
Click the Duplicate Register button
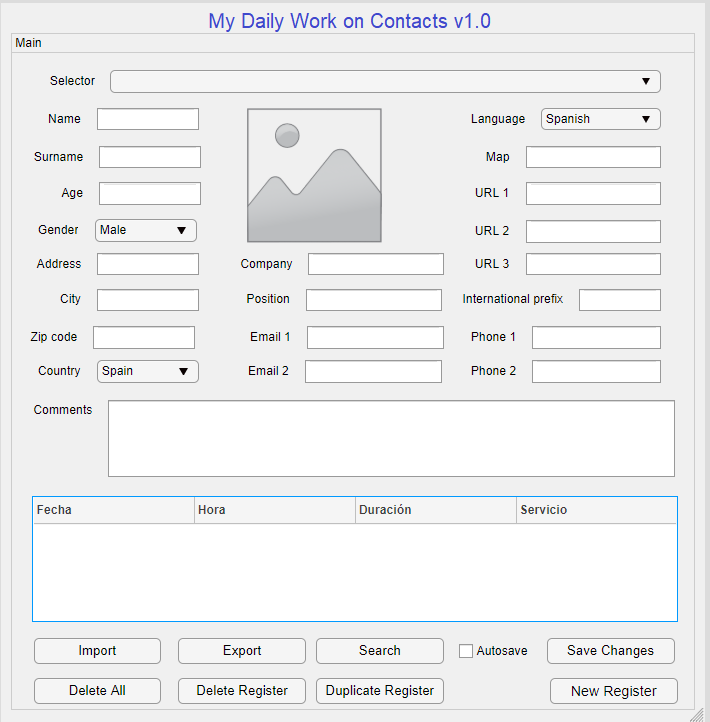pyautogui.click(x=380, y=691)
